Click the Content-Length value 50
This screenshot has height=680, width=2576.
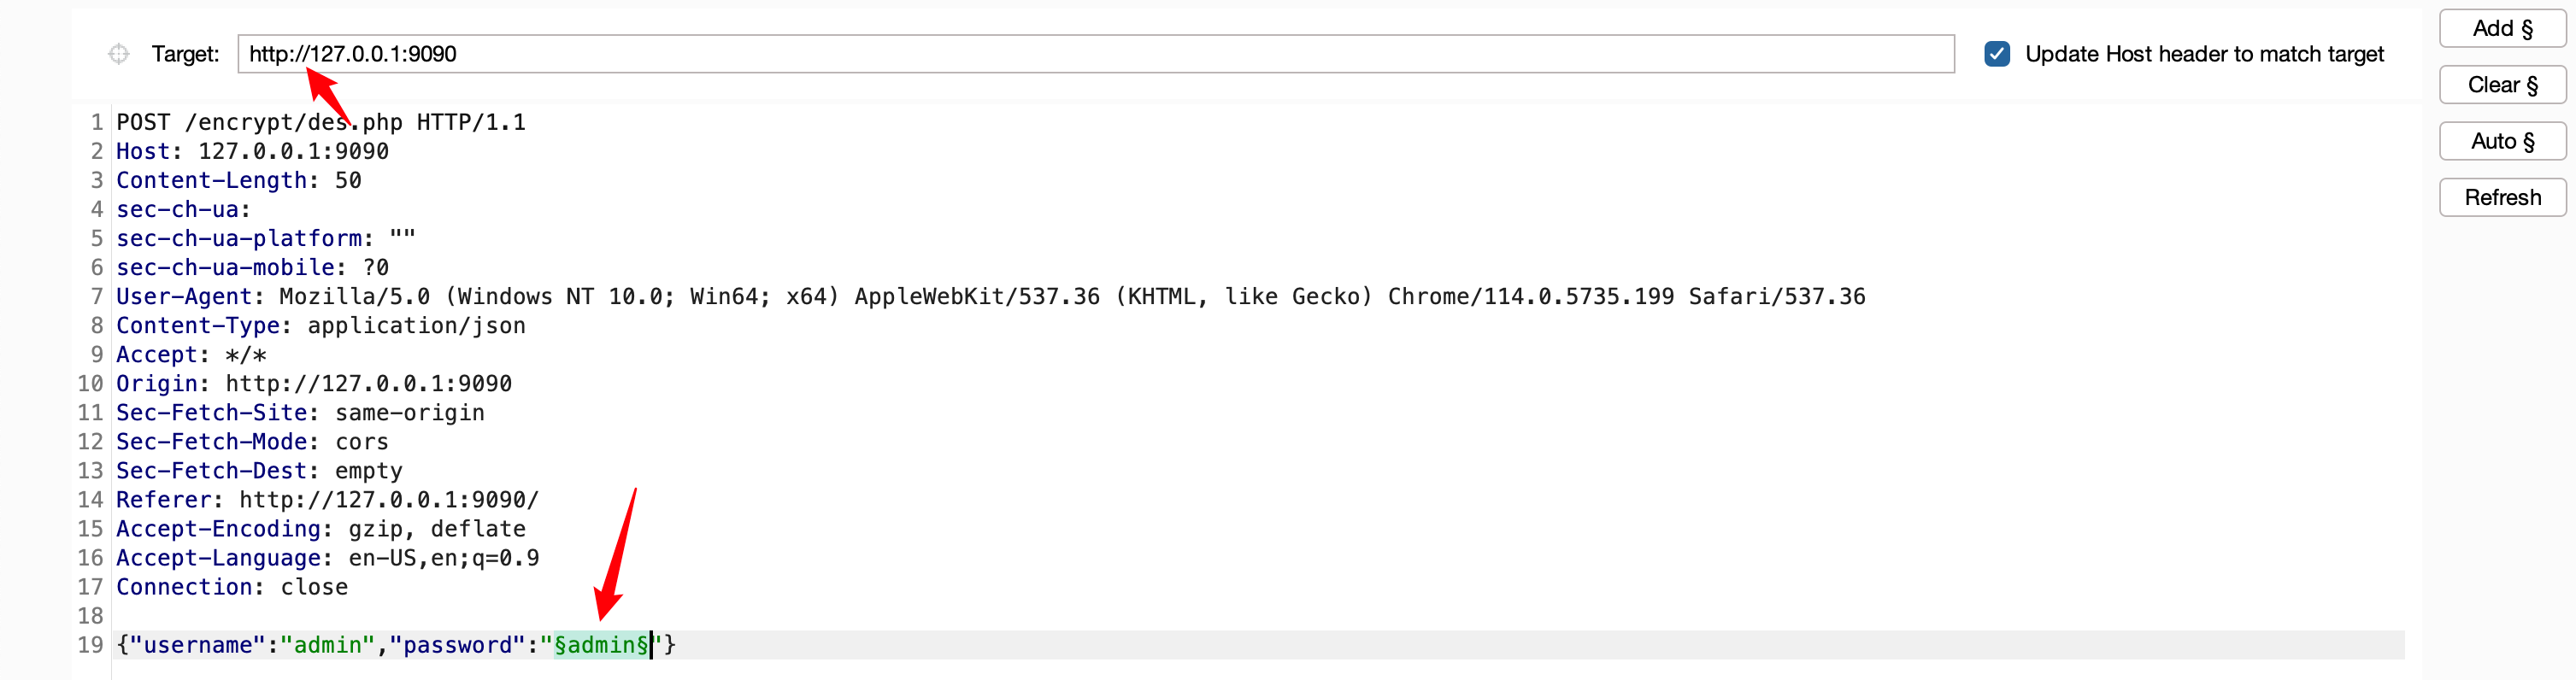pos(348,180)
